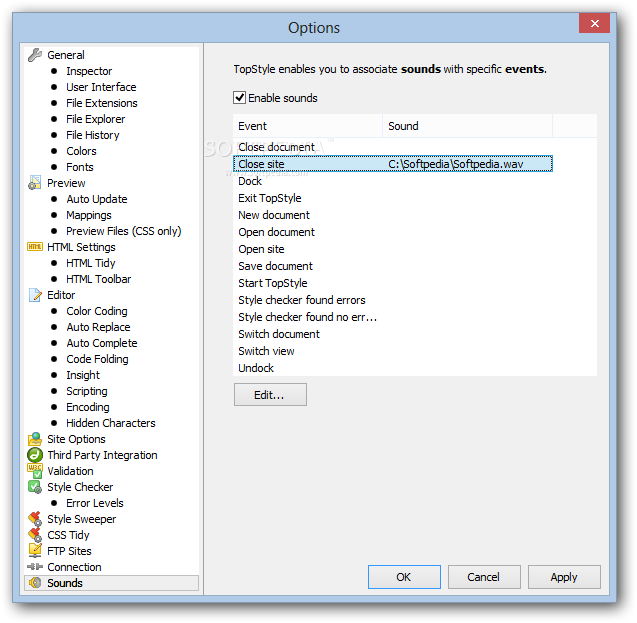Select File History in the tree

tap(93, 135)
